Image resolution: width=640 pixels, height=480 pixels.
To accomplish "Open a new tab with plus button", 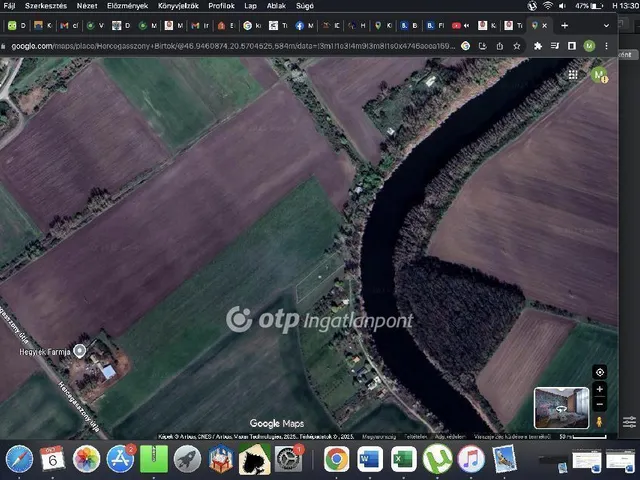I will 564,26.
